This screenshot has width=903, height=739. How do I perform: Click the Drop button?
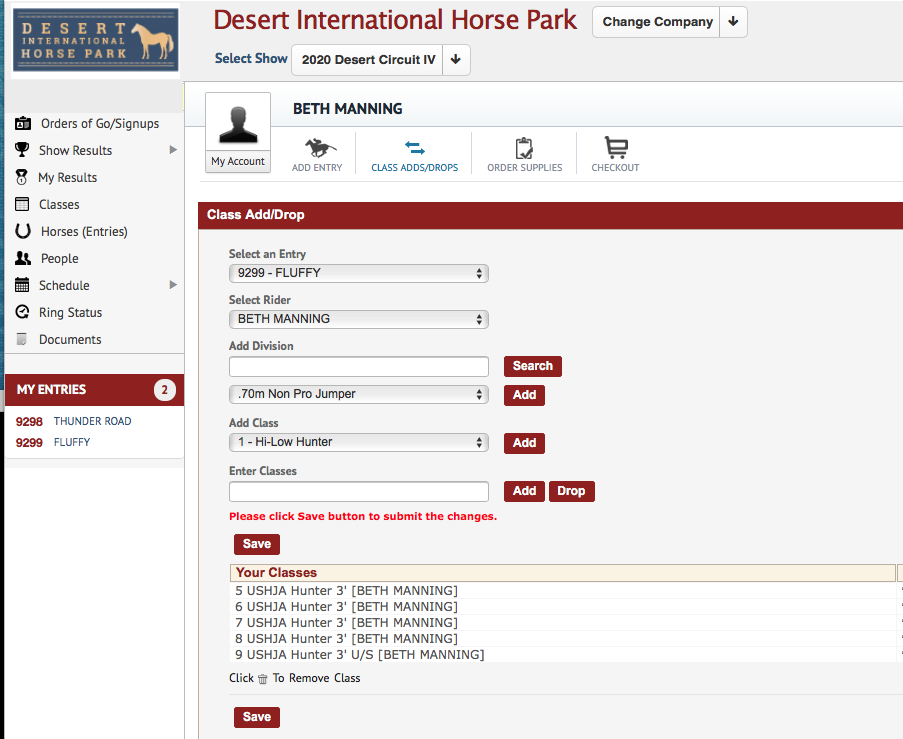571,491
